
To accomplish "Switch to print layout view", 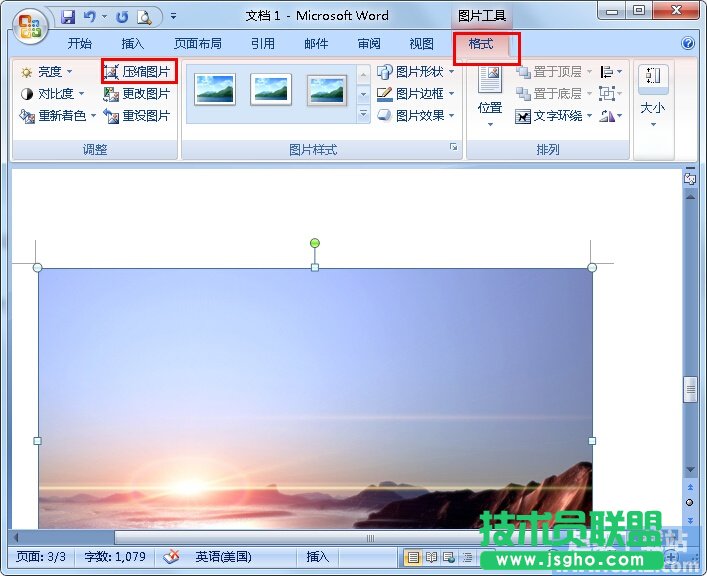I will coord(413,558).
